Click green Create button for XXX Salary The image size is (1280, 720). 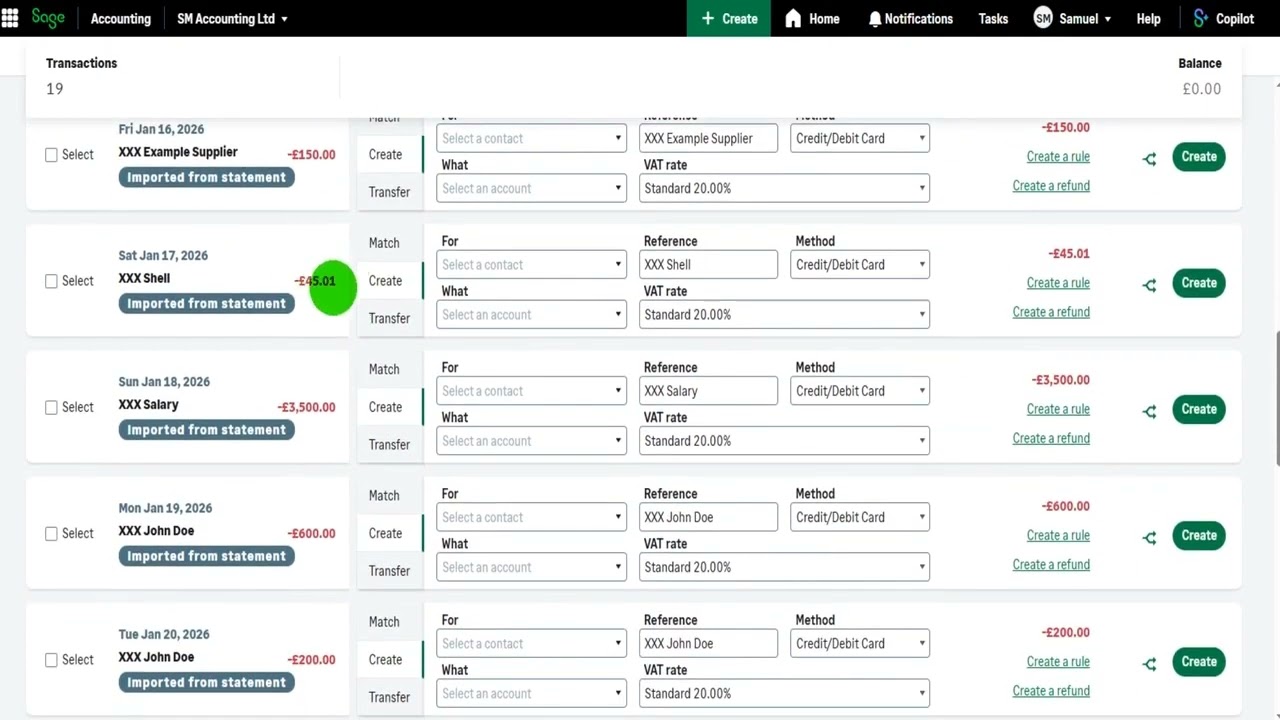coord(1198,409)
